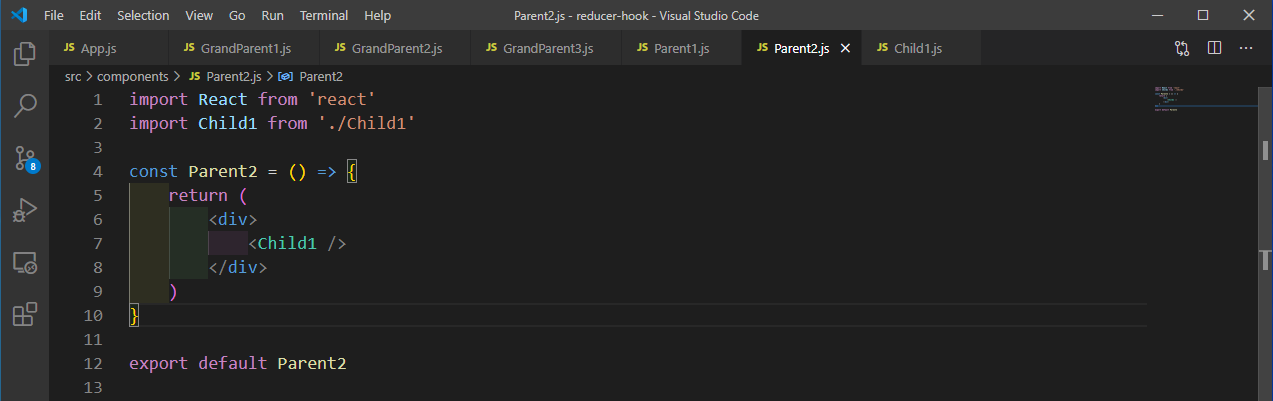The width and height of the screenshot is (1273, 401).
Task: Maximize the VS Code window
Action: coord(1203,15)
